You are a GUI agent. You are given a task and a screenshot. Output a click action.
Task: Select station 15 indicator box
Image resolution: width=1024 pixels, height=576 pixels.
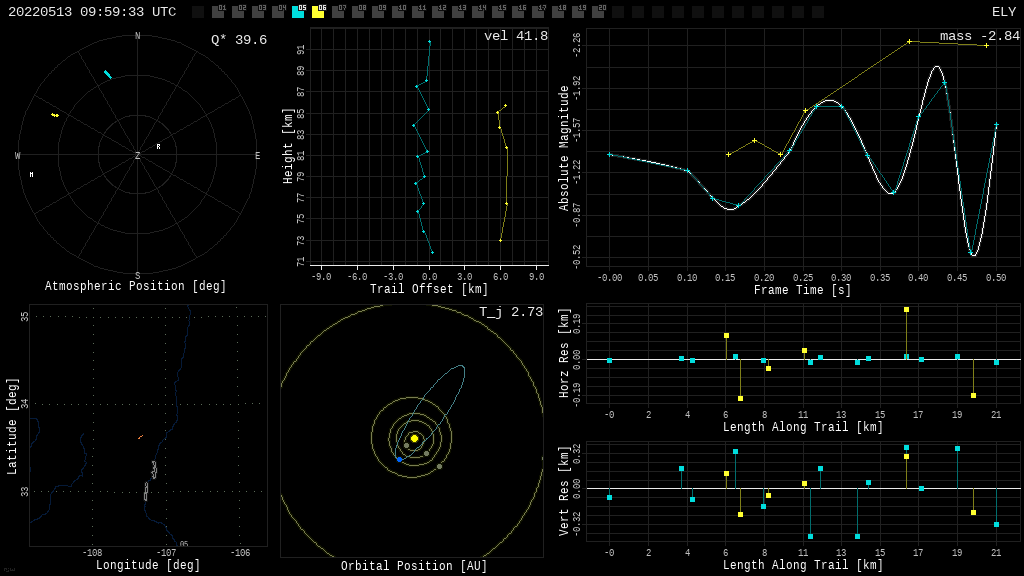tap(498, 12)
